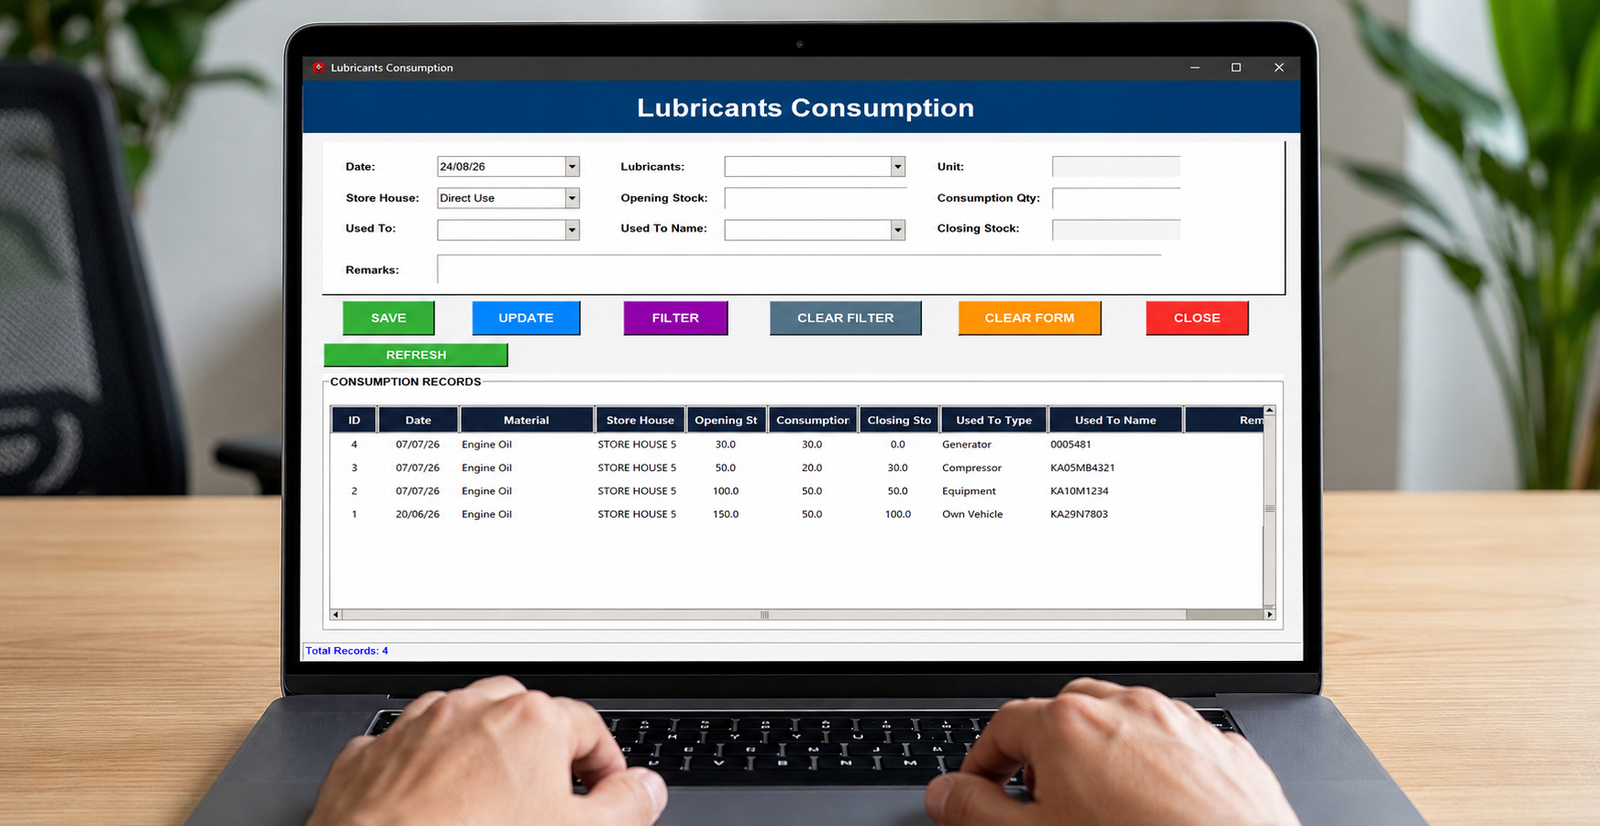Minimize the Lubricants Consumption window

[x=1194, y=68]
